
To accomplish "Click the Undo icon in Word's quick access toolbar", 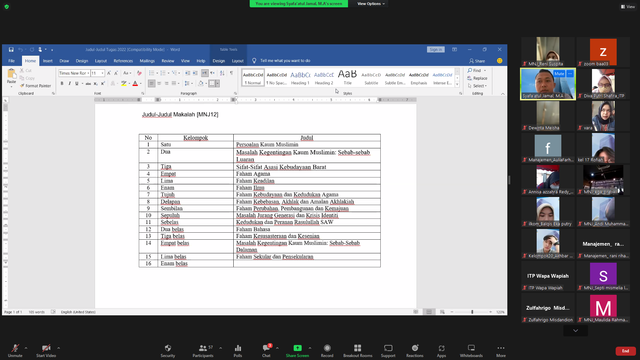I will coord(20,49).
